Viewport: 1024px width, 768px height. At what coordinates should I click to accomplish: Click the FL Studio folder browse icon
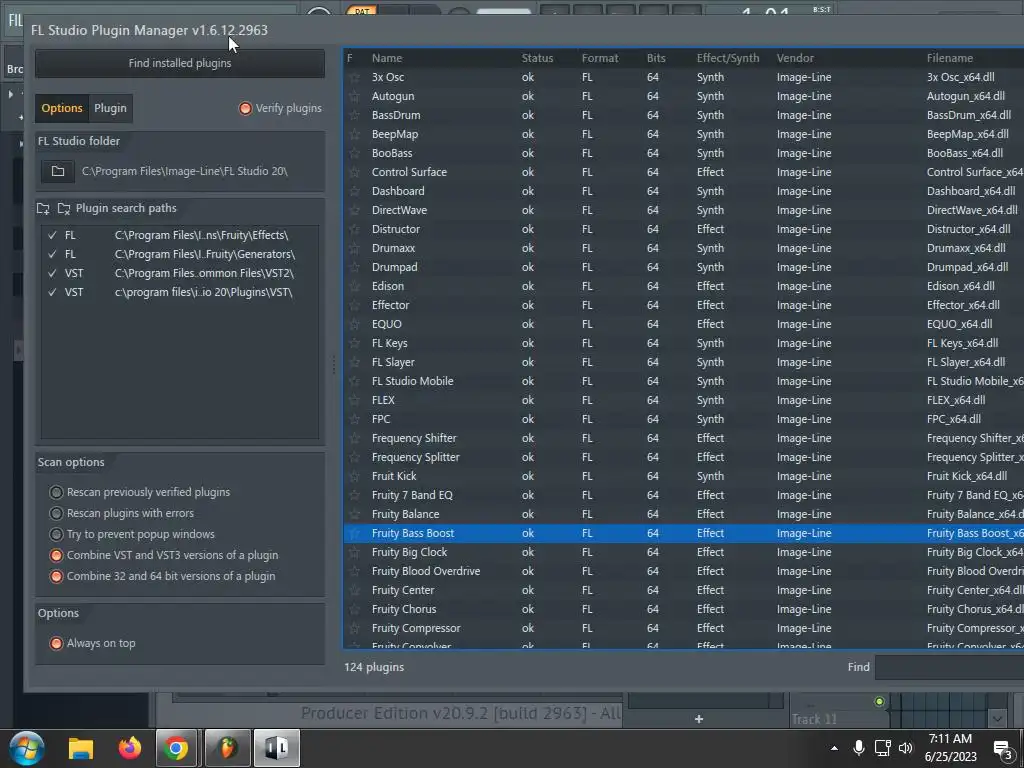coord(58,171)
